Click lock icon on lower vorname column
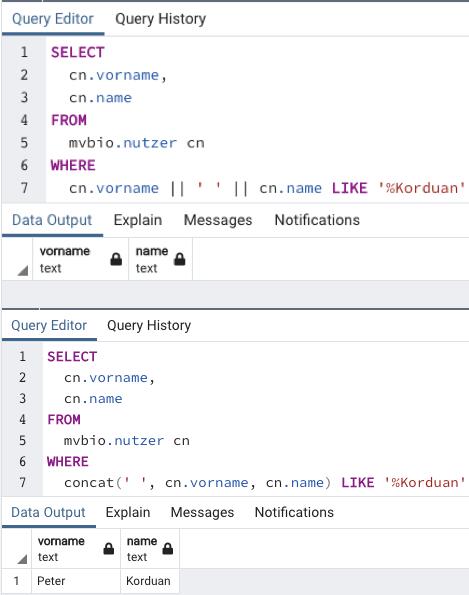469x595 pixels. tap(109, 549)
